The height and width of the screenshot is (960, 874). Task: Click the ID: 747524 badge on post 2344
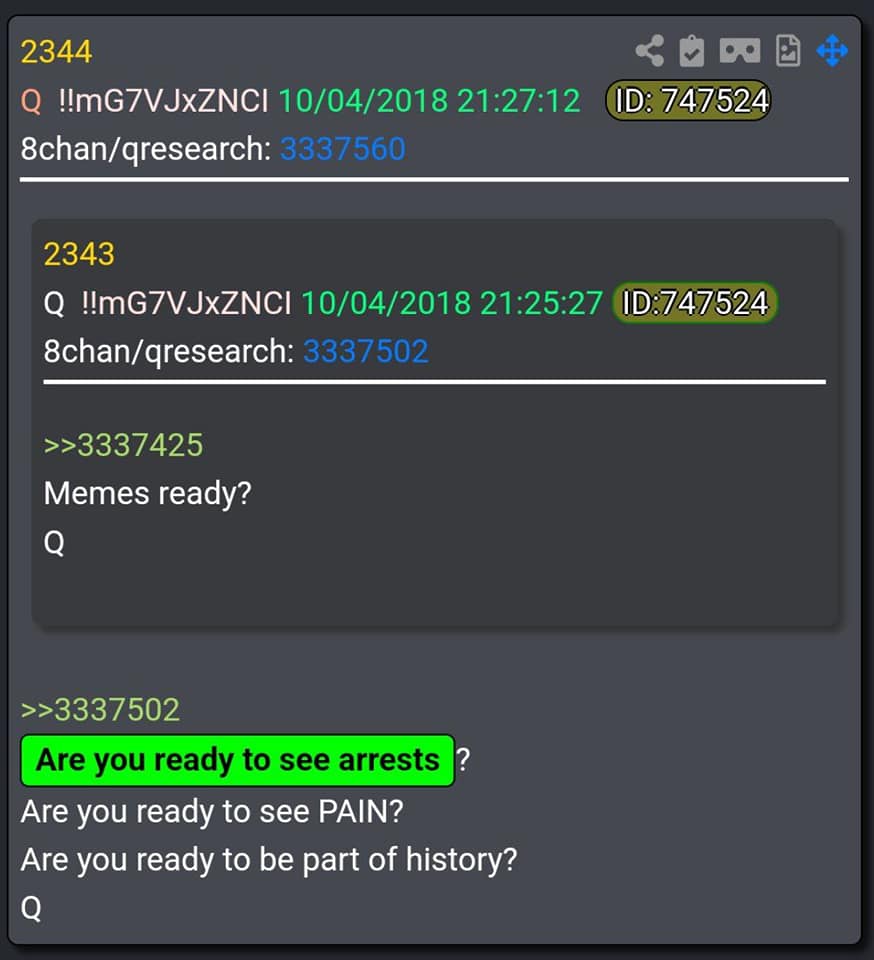[x=688, y=100]
